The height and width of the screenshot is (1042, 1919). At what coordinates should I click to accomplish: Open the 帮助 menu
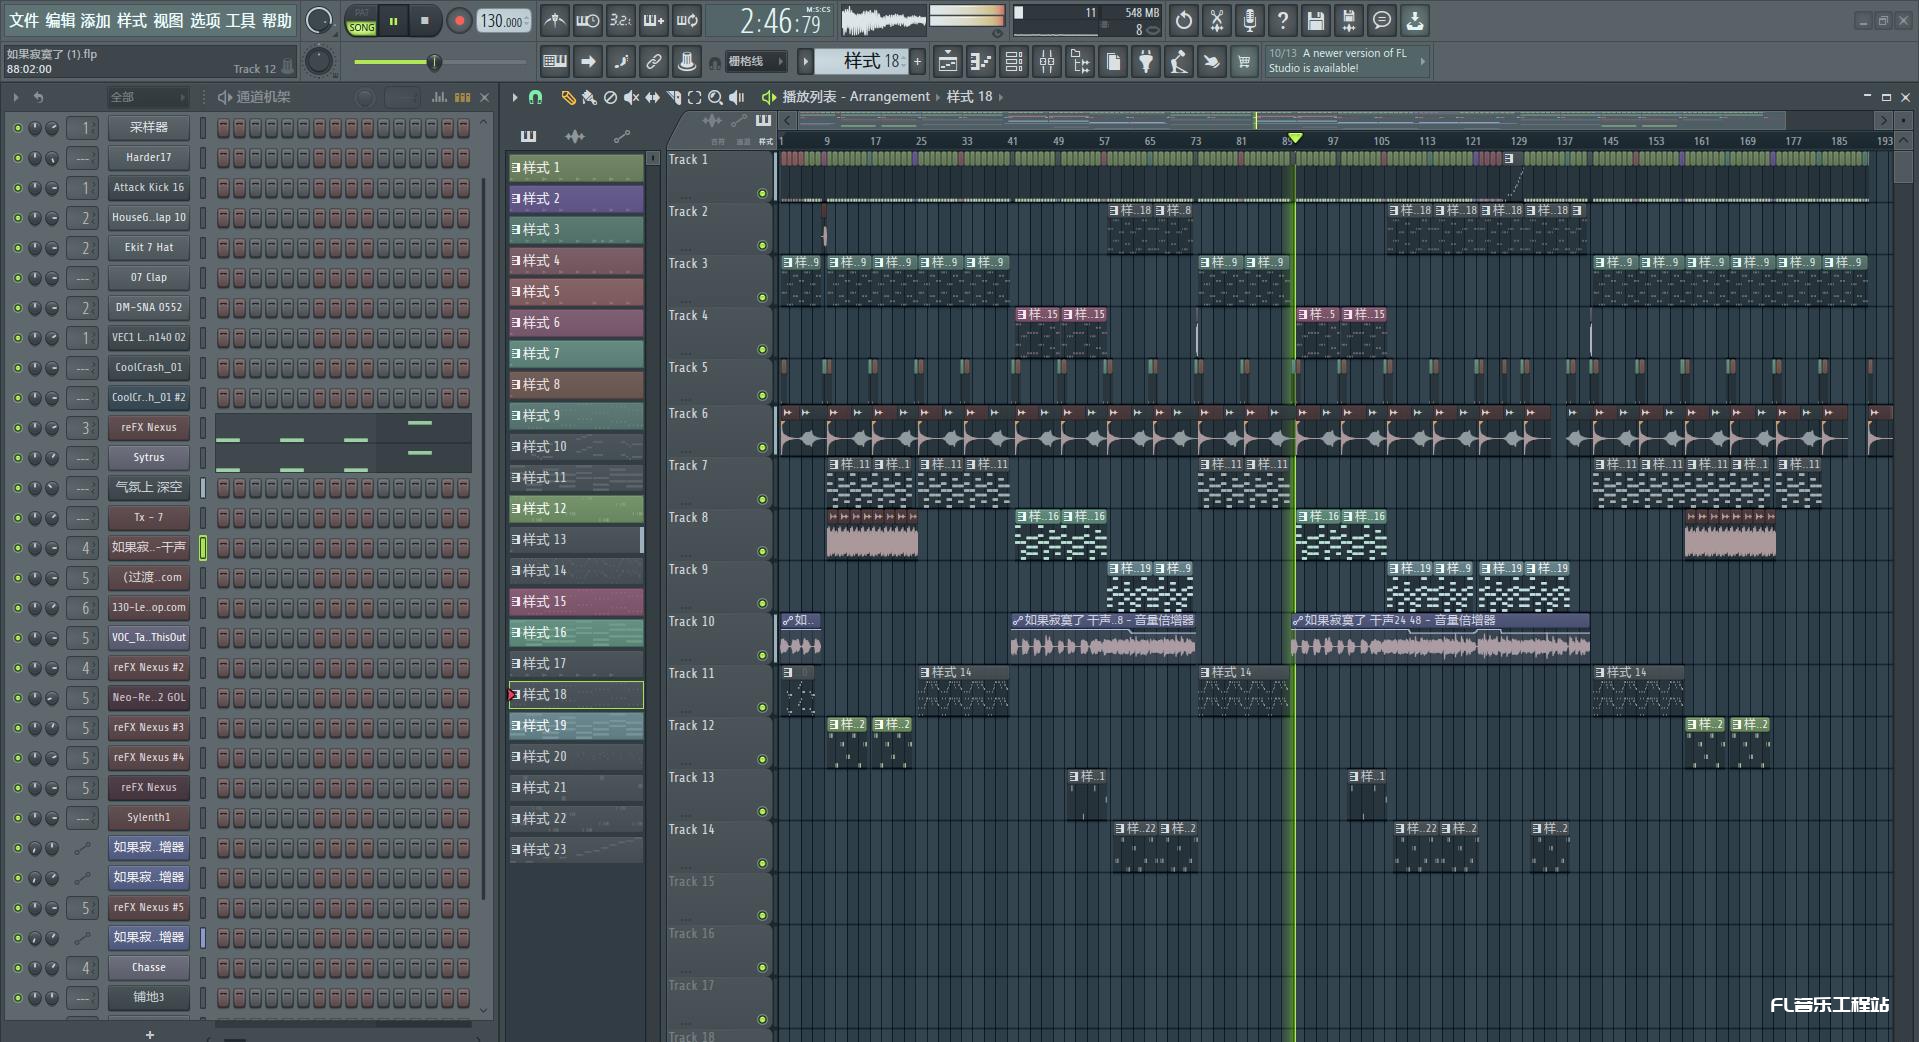[x=277, y=20]
